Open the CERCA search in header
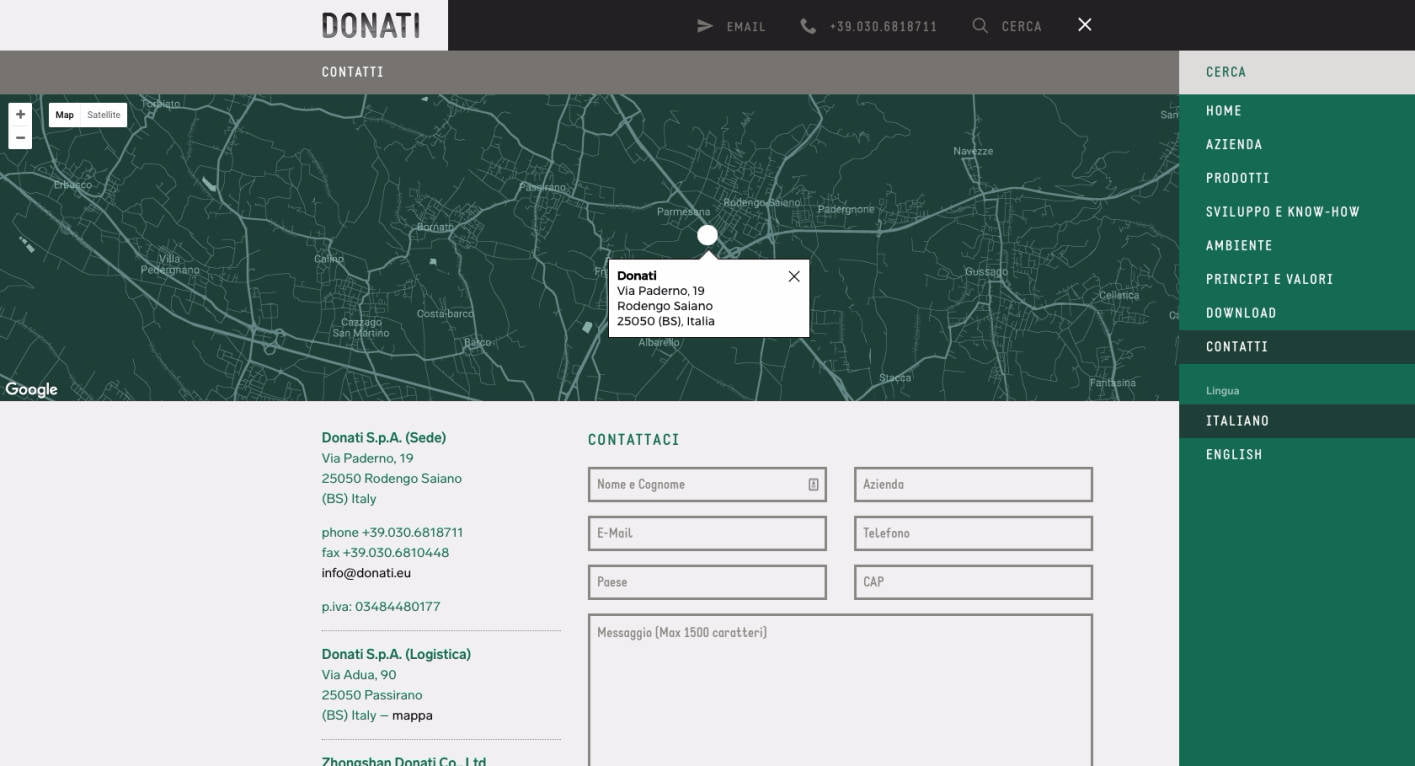The width and height of the screenshot is (1415, 766). 1022,27
